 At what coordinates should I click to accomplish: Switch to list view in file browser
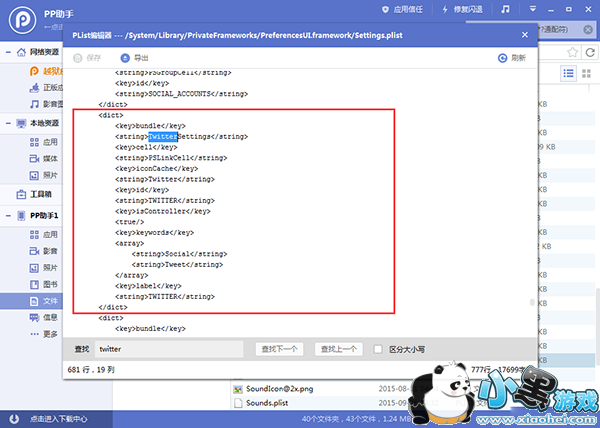tap(568, 73)
